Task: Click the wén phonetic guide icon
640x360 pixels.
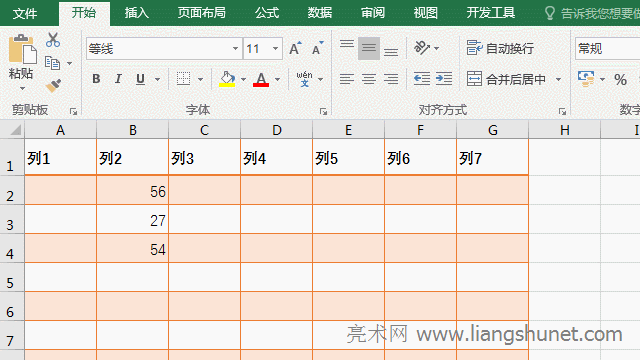Action: [304, 79]
